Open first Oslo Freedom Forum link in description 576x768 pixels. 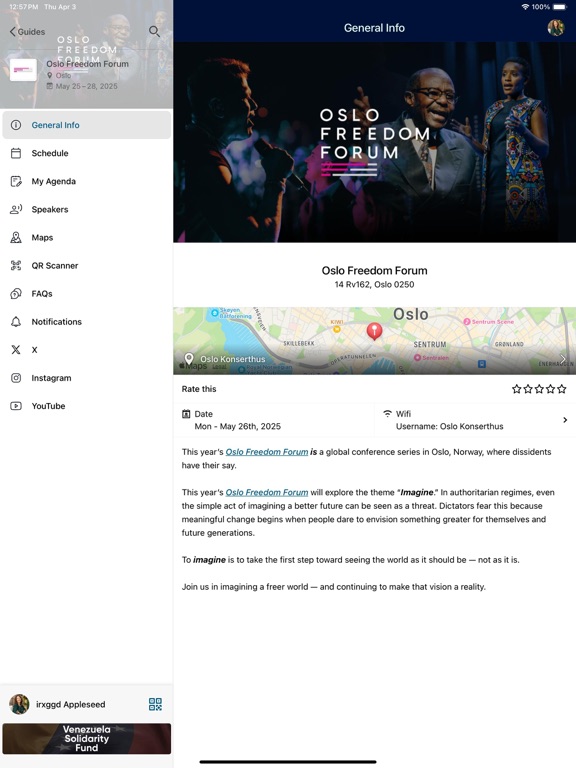tap(267, 452)
